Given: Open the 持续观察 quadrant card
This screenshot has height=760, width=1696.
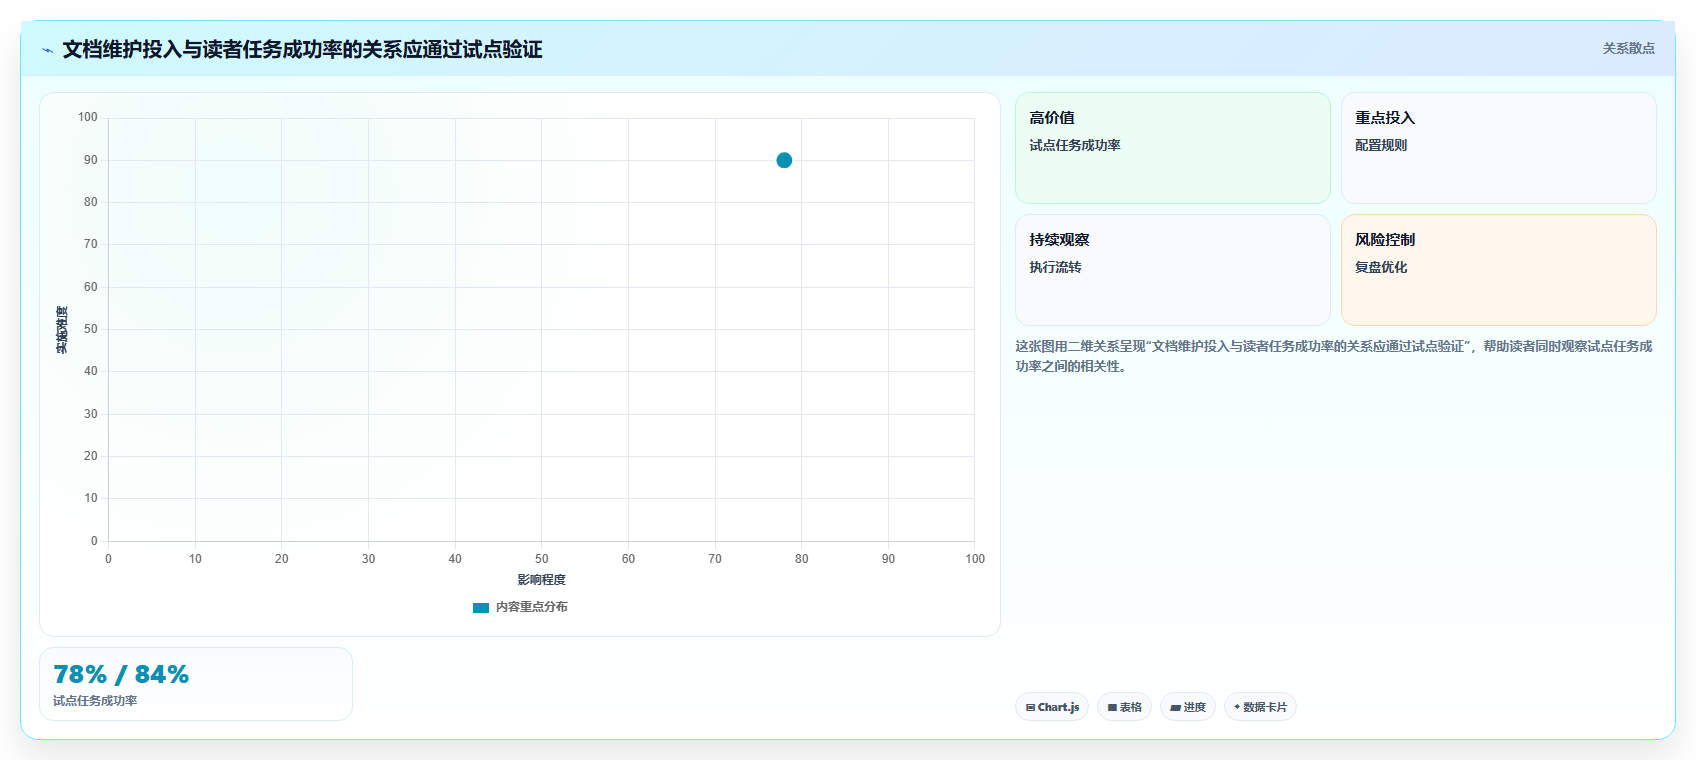Looking at the screenshot, I should pos(1172,270).
